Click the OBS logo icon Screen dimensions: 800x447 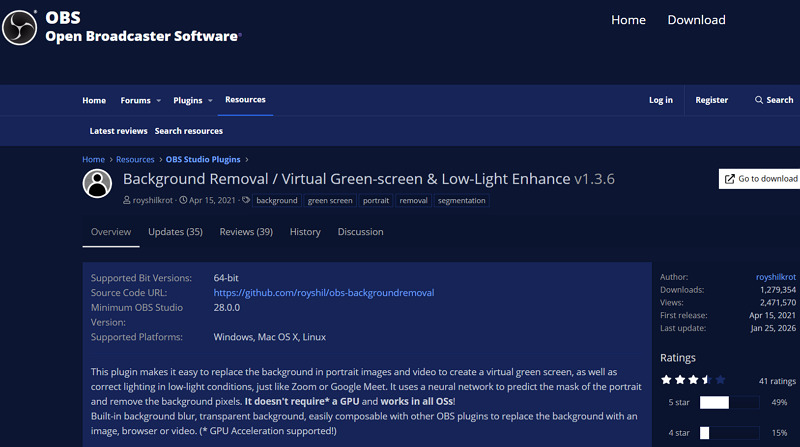[x=20, y=26]
